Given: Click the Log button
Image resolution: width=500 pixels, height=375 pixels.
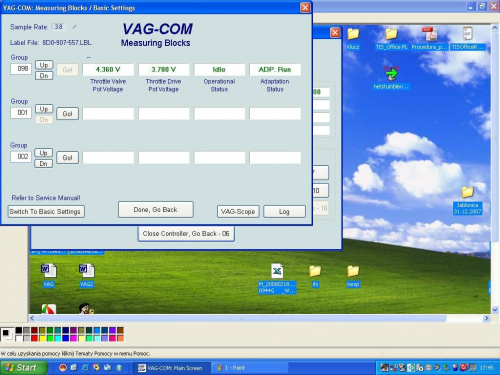Looking at the screenshot, I should point(284,212).
